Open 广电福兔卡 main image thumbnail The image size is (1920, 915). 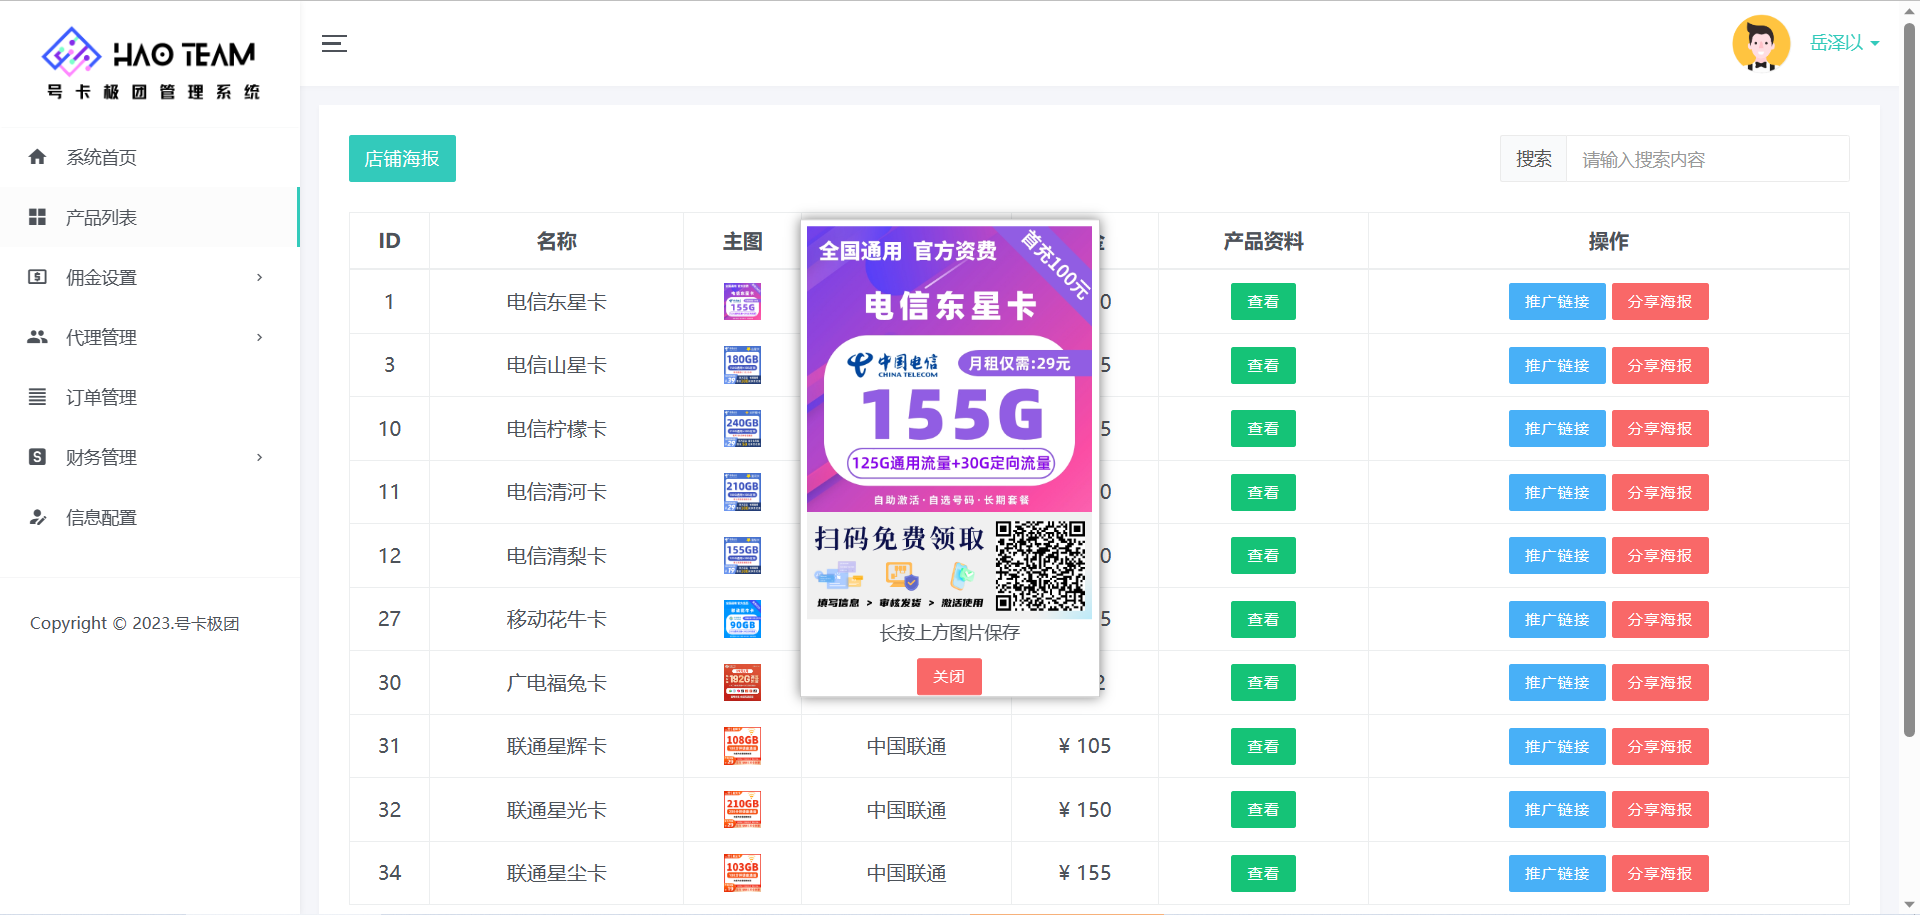[742, 682]
